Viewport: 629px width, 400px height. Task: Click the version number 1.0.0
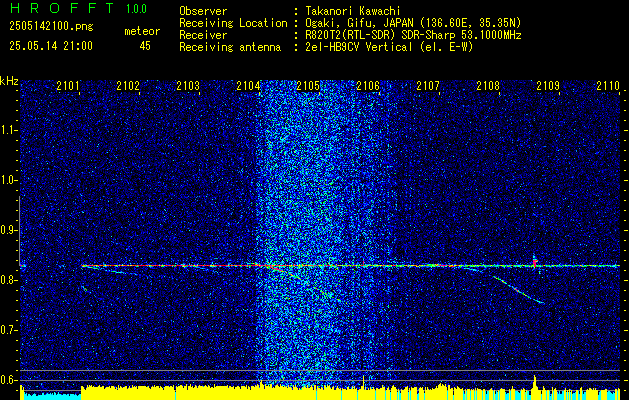(x=136, y=9)
